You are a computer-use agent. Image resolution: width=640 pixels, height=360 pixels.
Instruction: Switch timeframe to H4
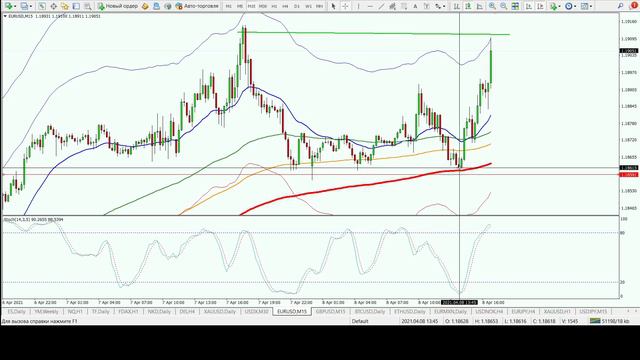[285, 6]
